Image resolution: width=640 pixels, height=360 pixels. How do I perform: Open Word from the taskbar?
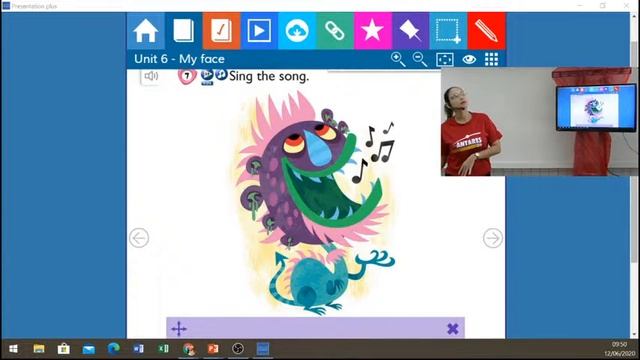pyautogui.click(x=138, y=349)
